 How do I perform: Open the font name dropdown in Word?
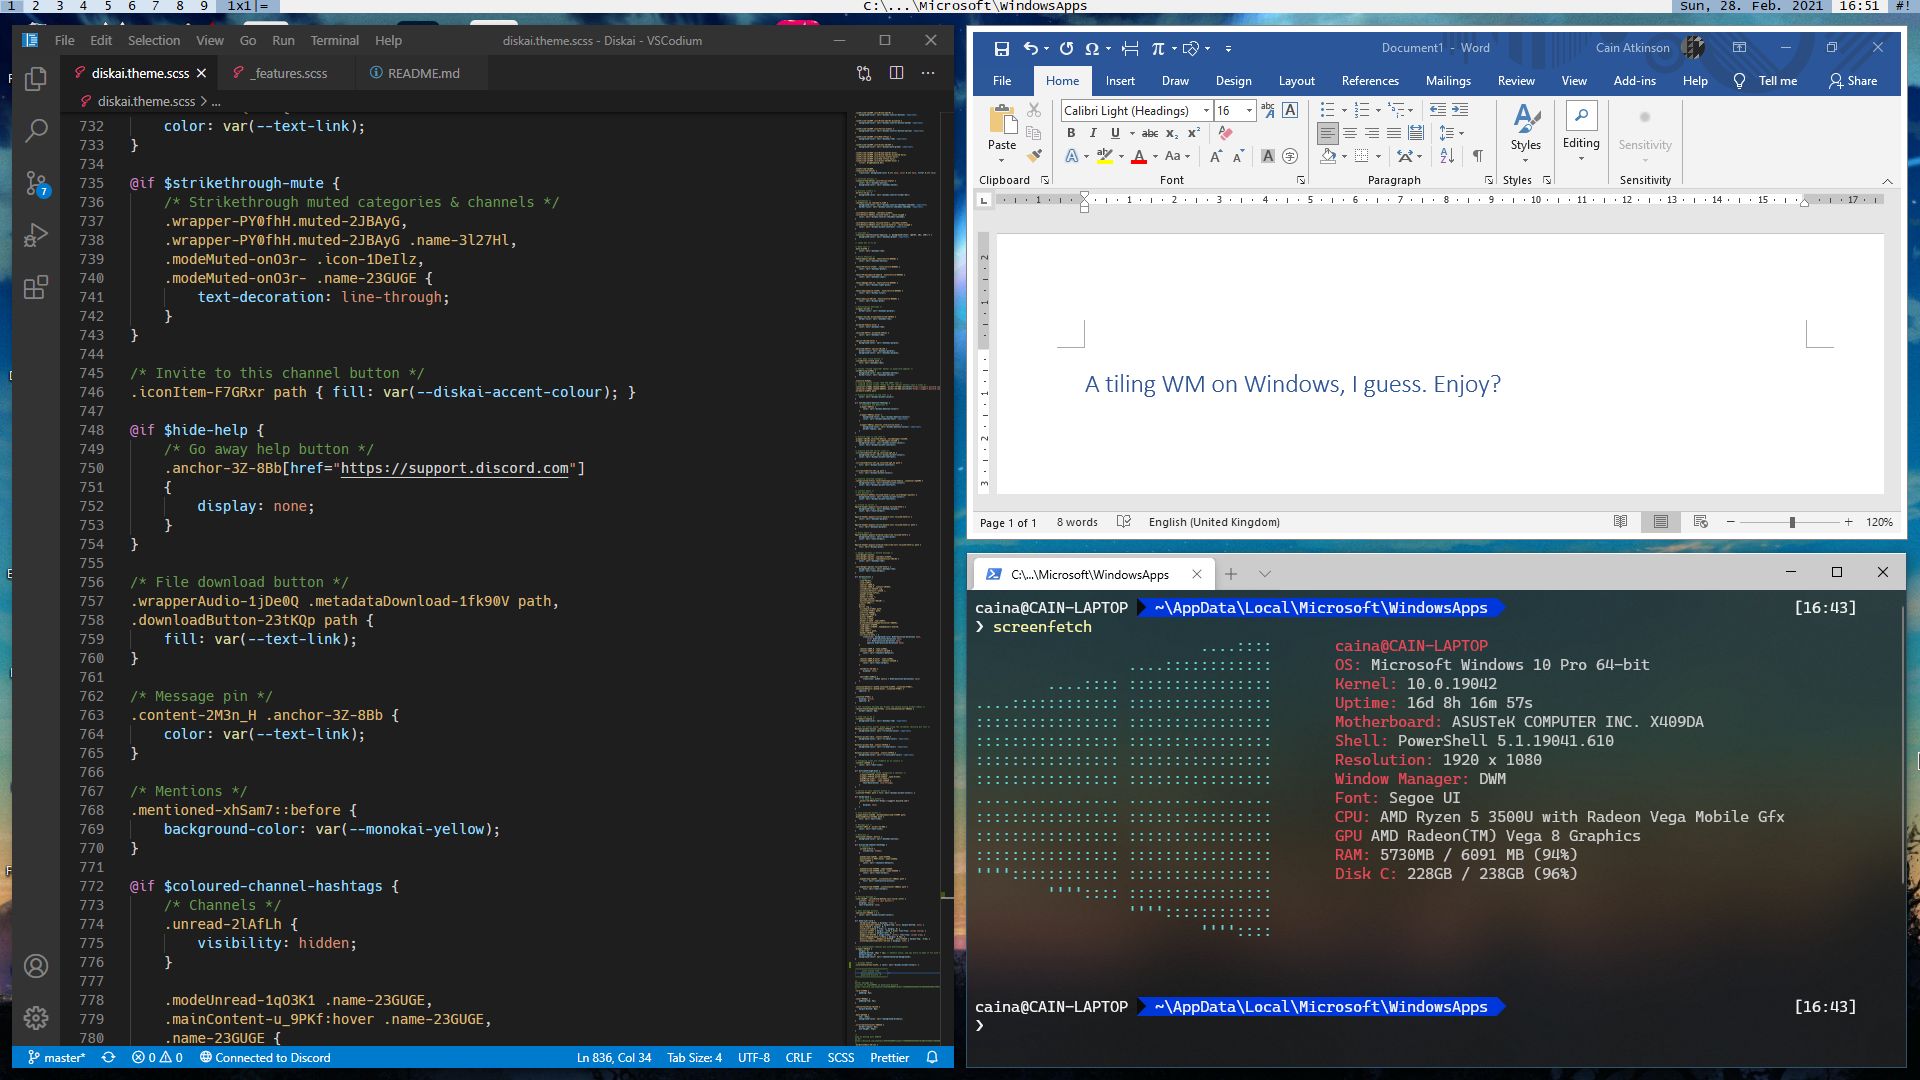click(x=1206, y=110)
